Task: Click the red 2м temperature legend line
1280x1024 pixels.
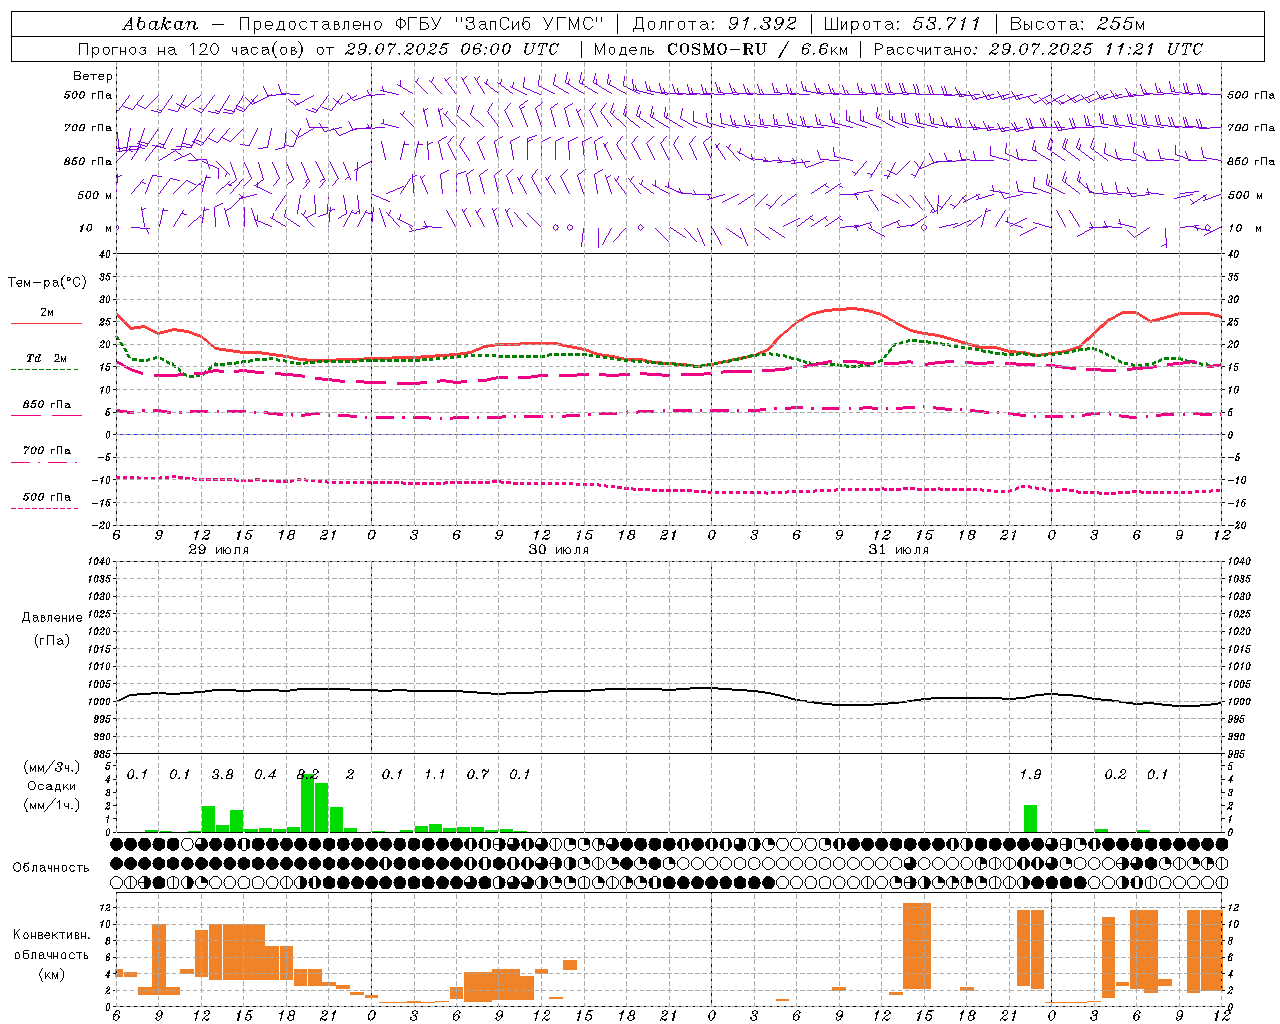Action: [x=46, y=323]
